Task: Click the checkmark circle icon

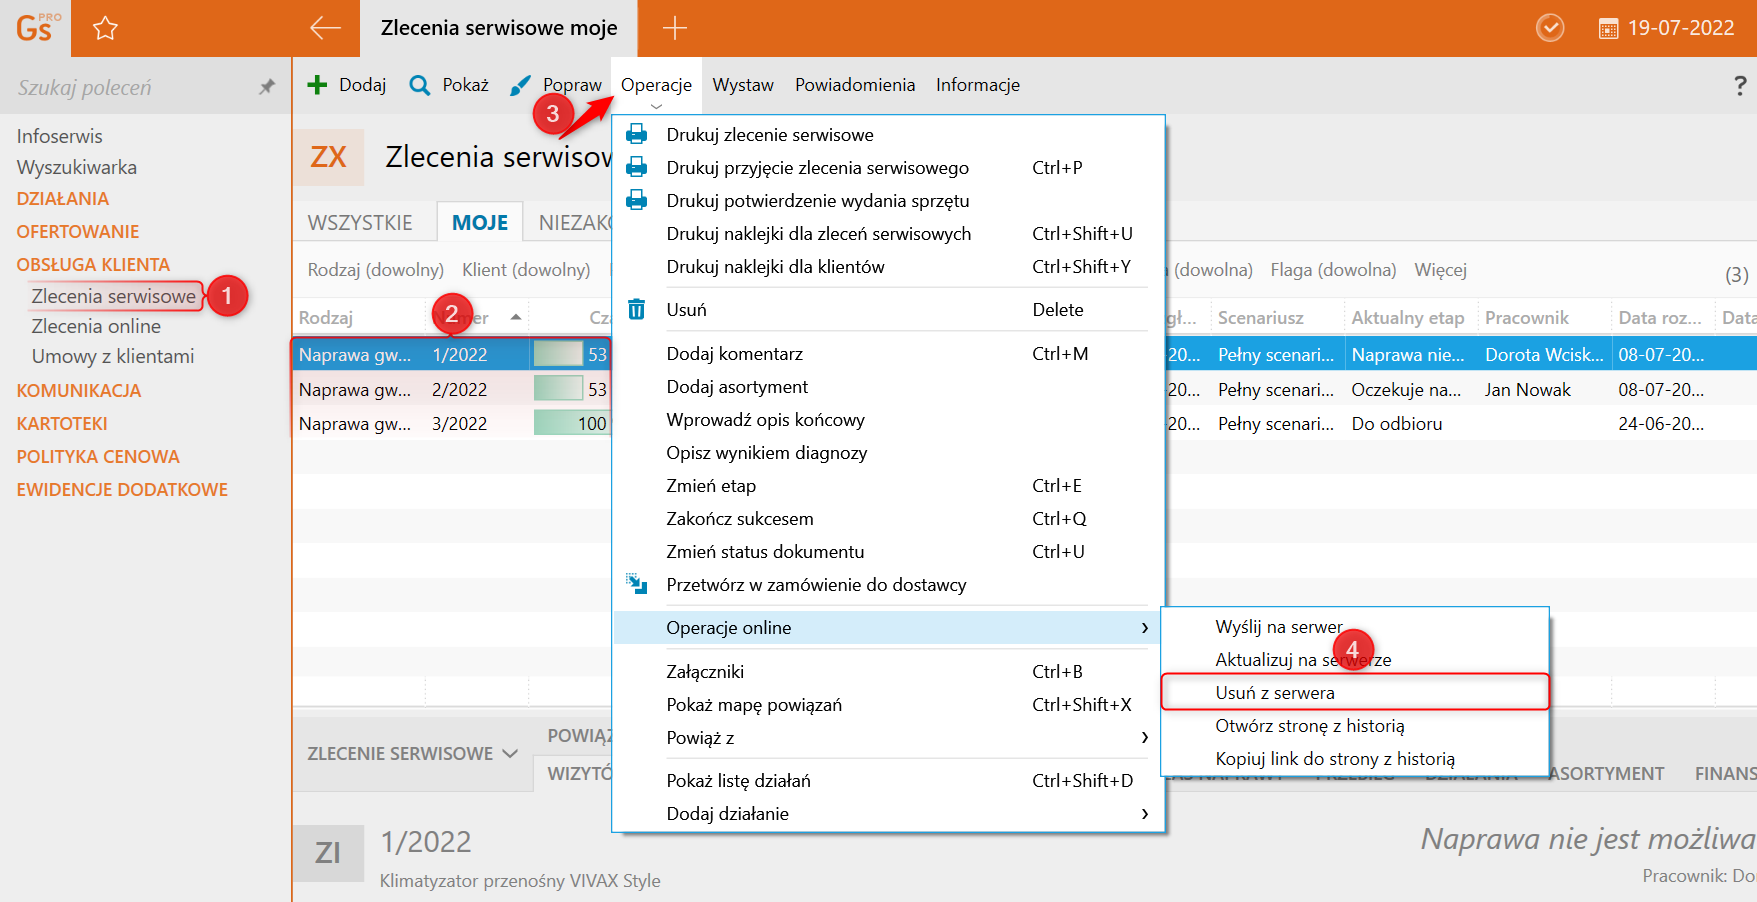Action: coord(1550,28)
